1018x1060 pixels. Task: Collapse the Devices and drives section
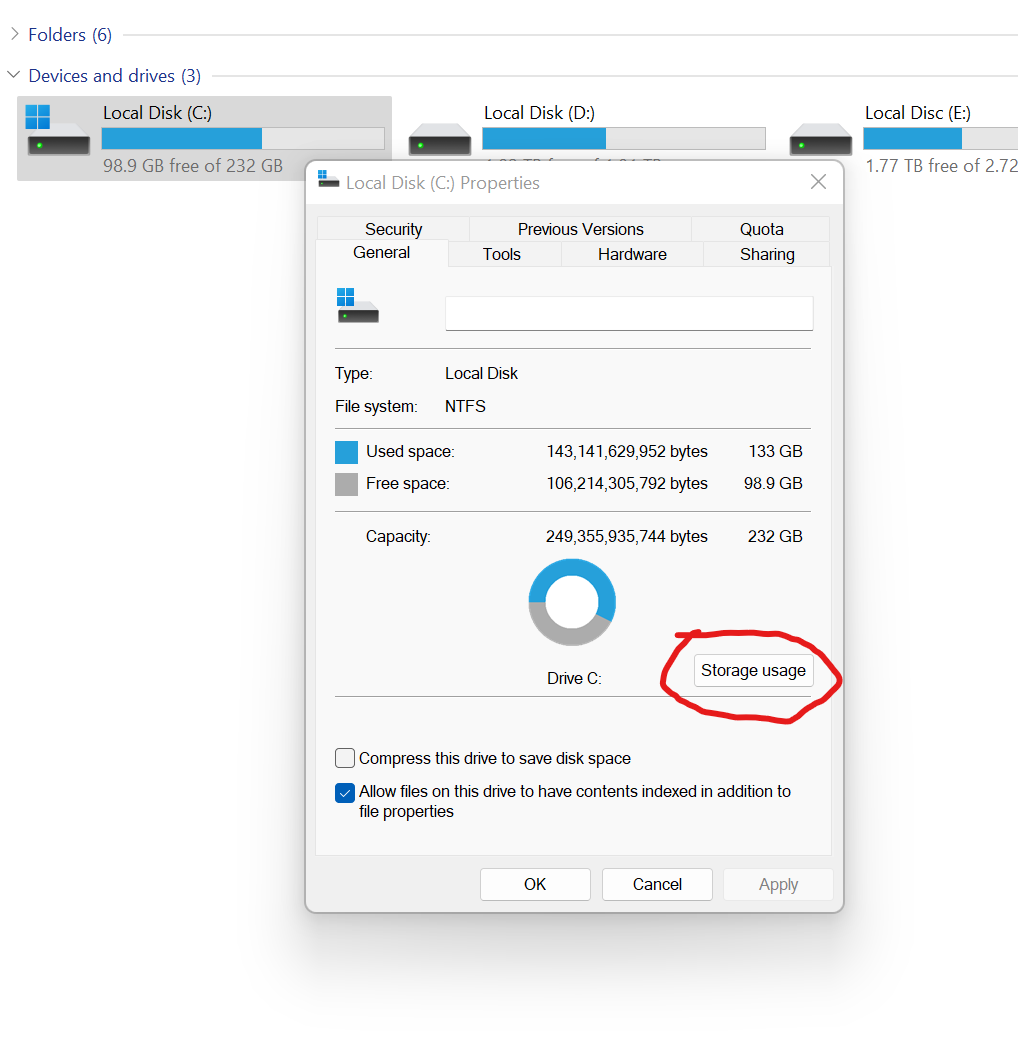click(14, 76)
